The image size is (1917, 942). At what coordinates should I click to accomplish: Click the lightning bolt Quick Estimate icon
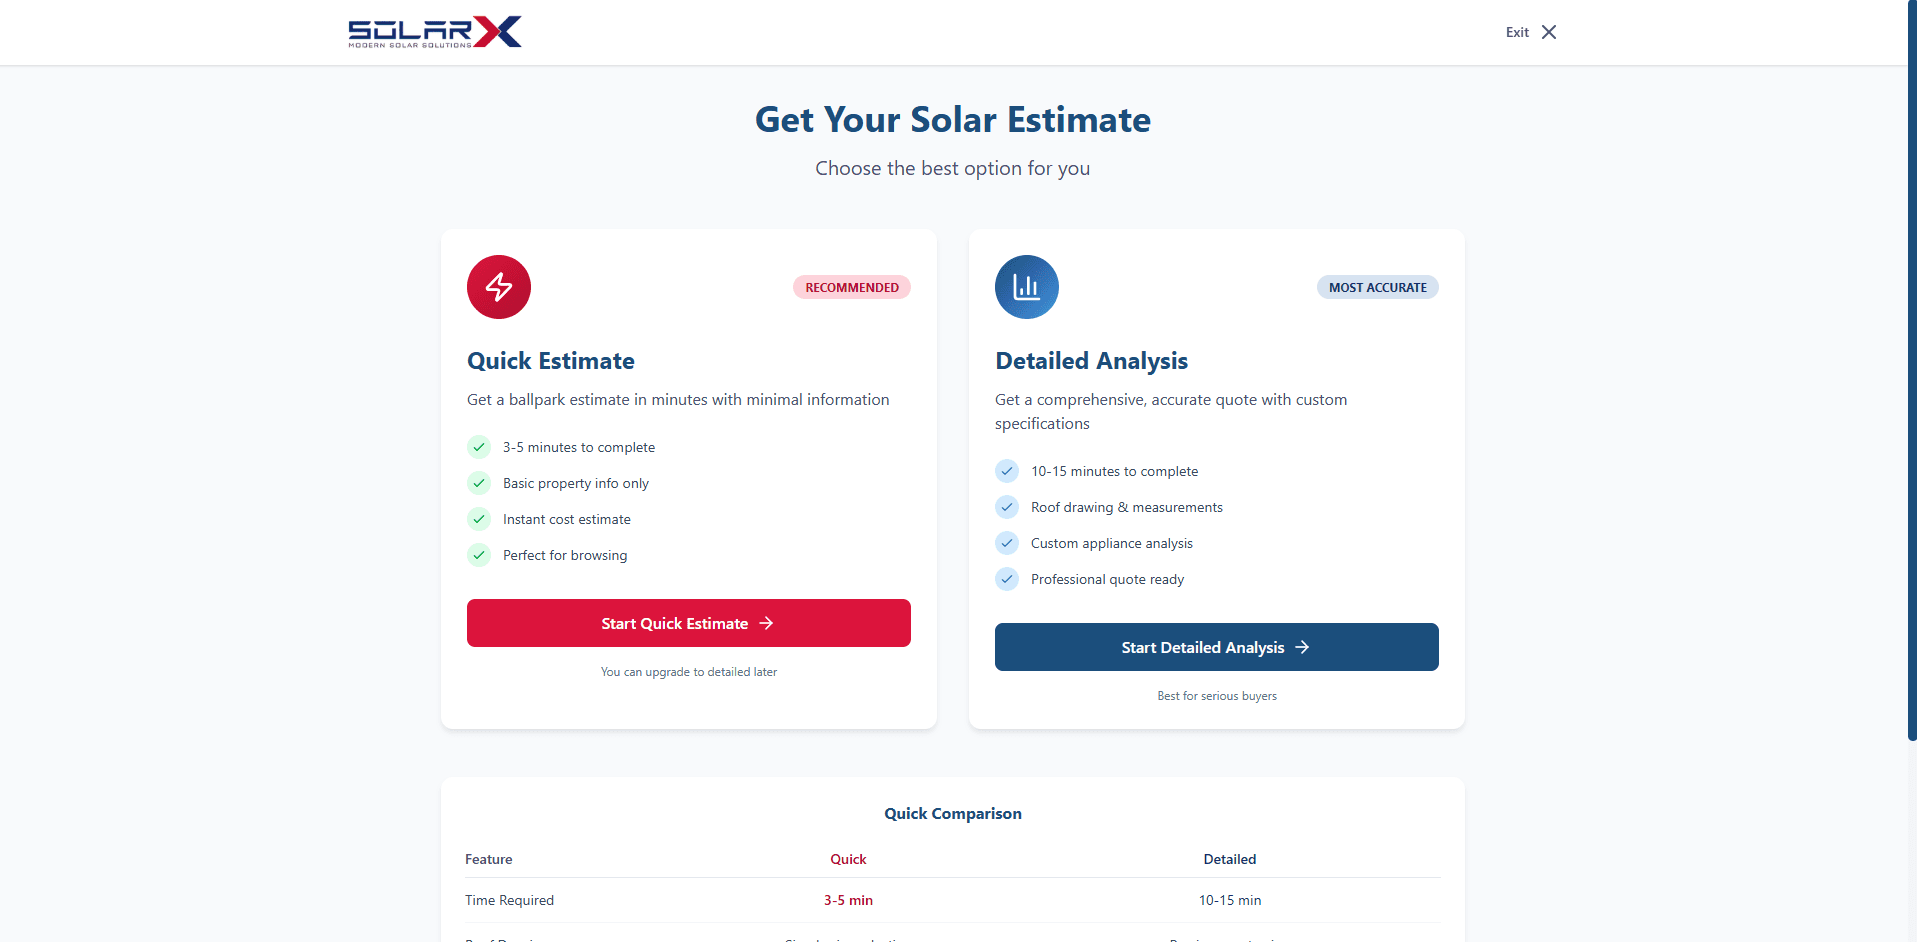(x=498, y=287)
